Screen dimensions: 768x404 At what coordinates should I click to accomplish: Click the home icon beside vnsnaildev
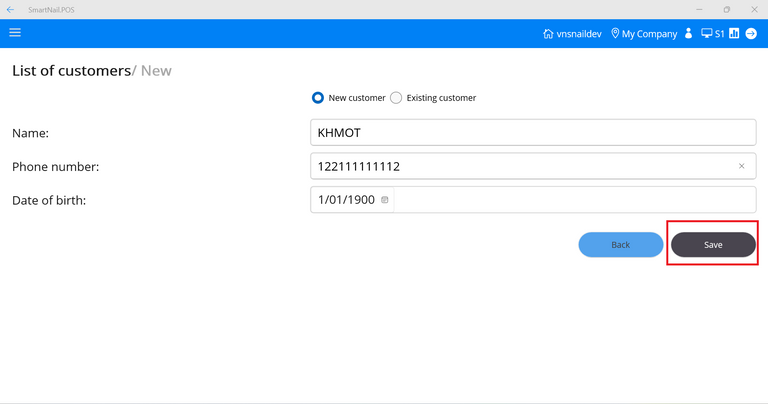[x=548, y=34]
